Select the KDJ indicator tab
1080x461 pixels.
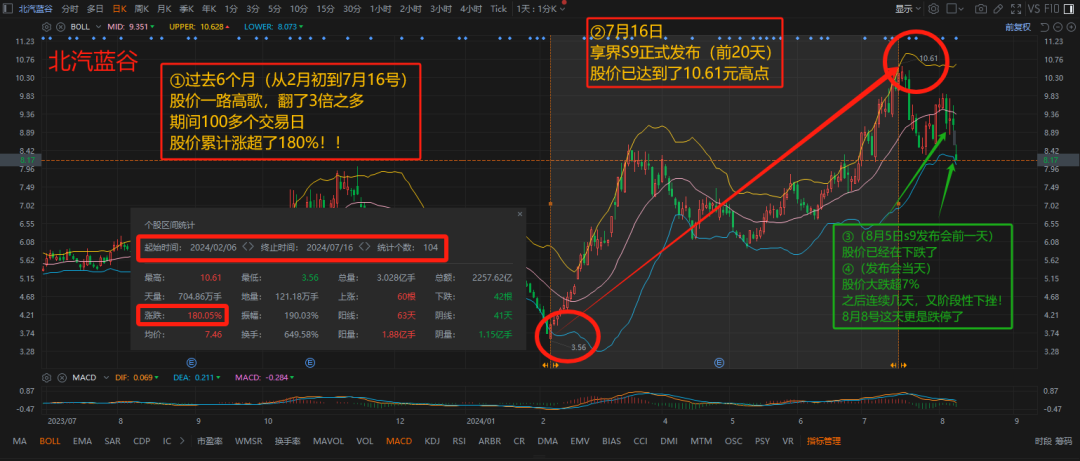pyautogui.click(x=432, y=440)
